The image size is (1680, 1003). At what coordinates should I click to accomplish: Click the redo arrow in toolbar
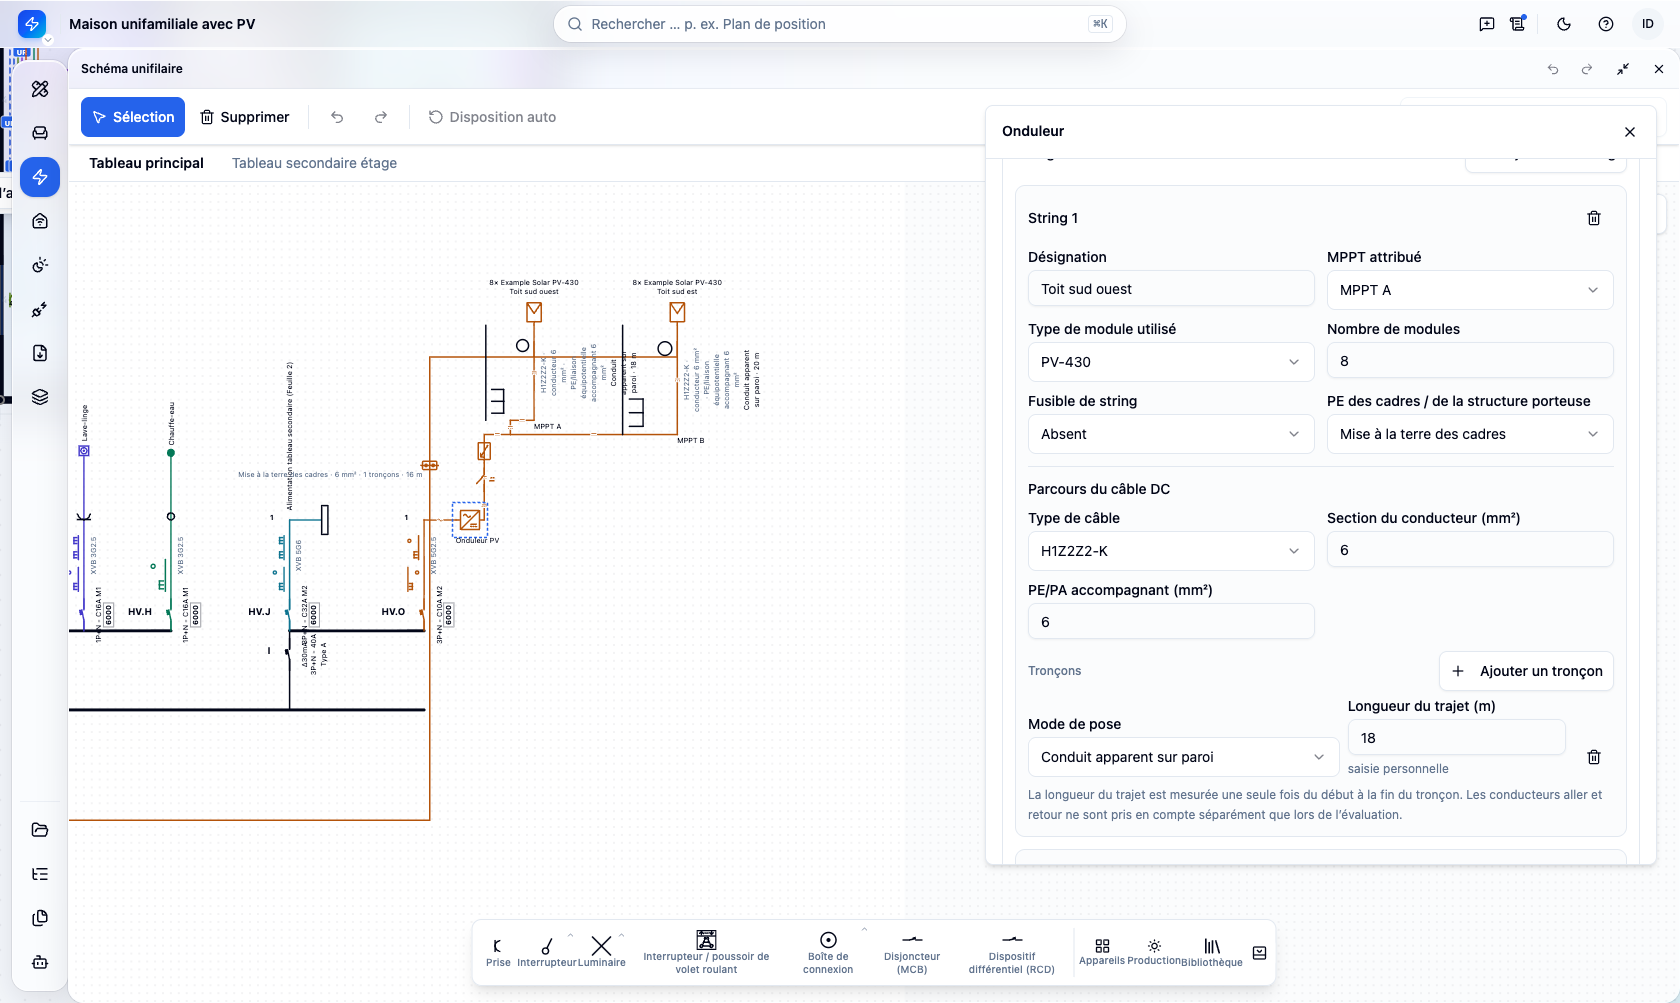[x=381, y=117]
